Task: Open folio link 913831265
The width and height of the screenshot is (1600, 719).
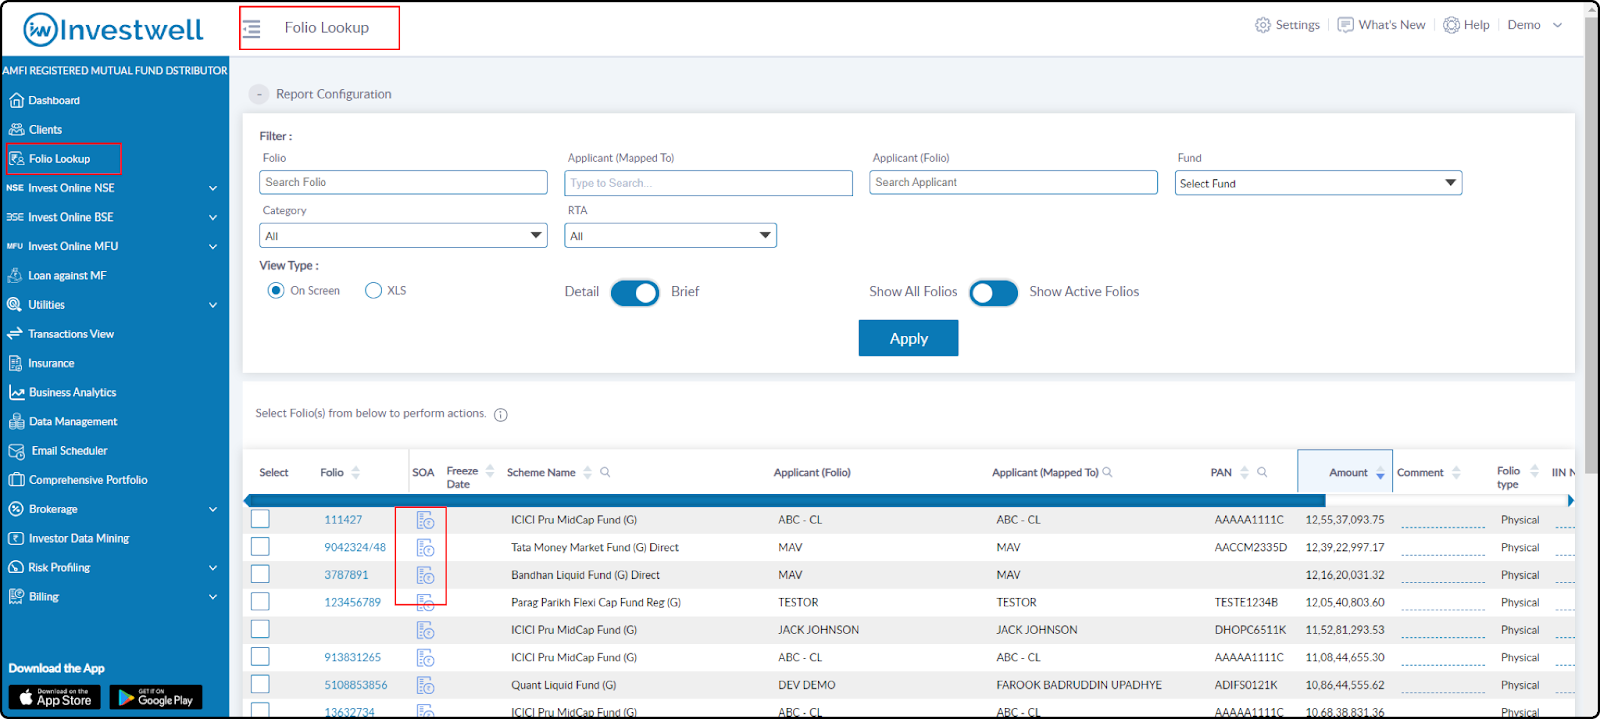Action: [353, 657]
